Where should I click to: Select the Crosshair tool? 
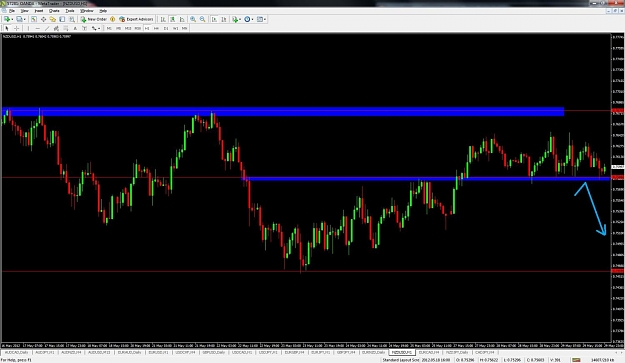16,28
